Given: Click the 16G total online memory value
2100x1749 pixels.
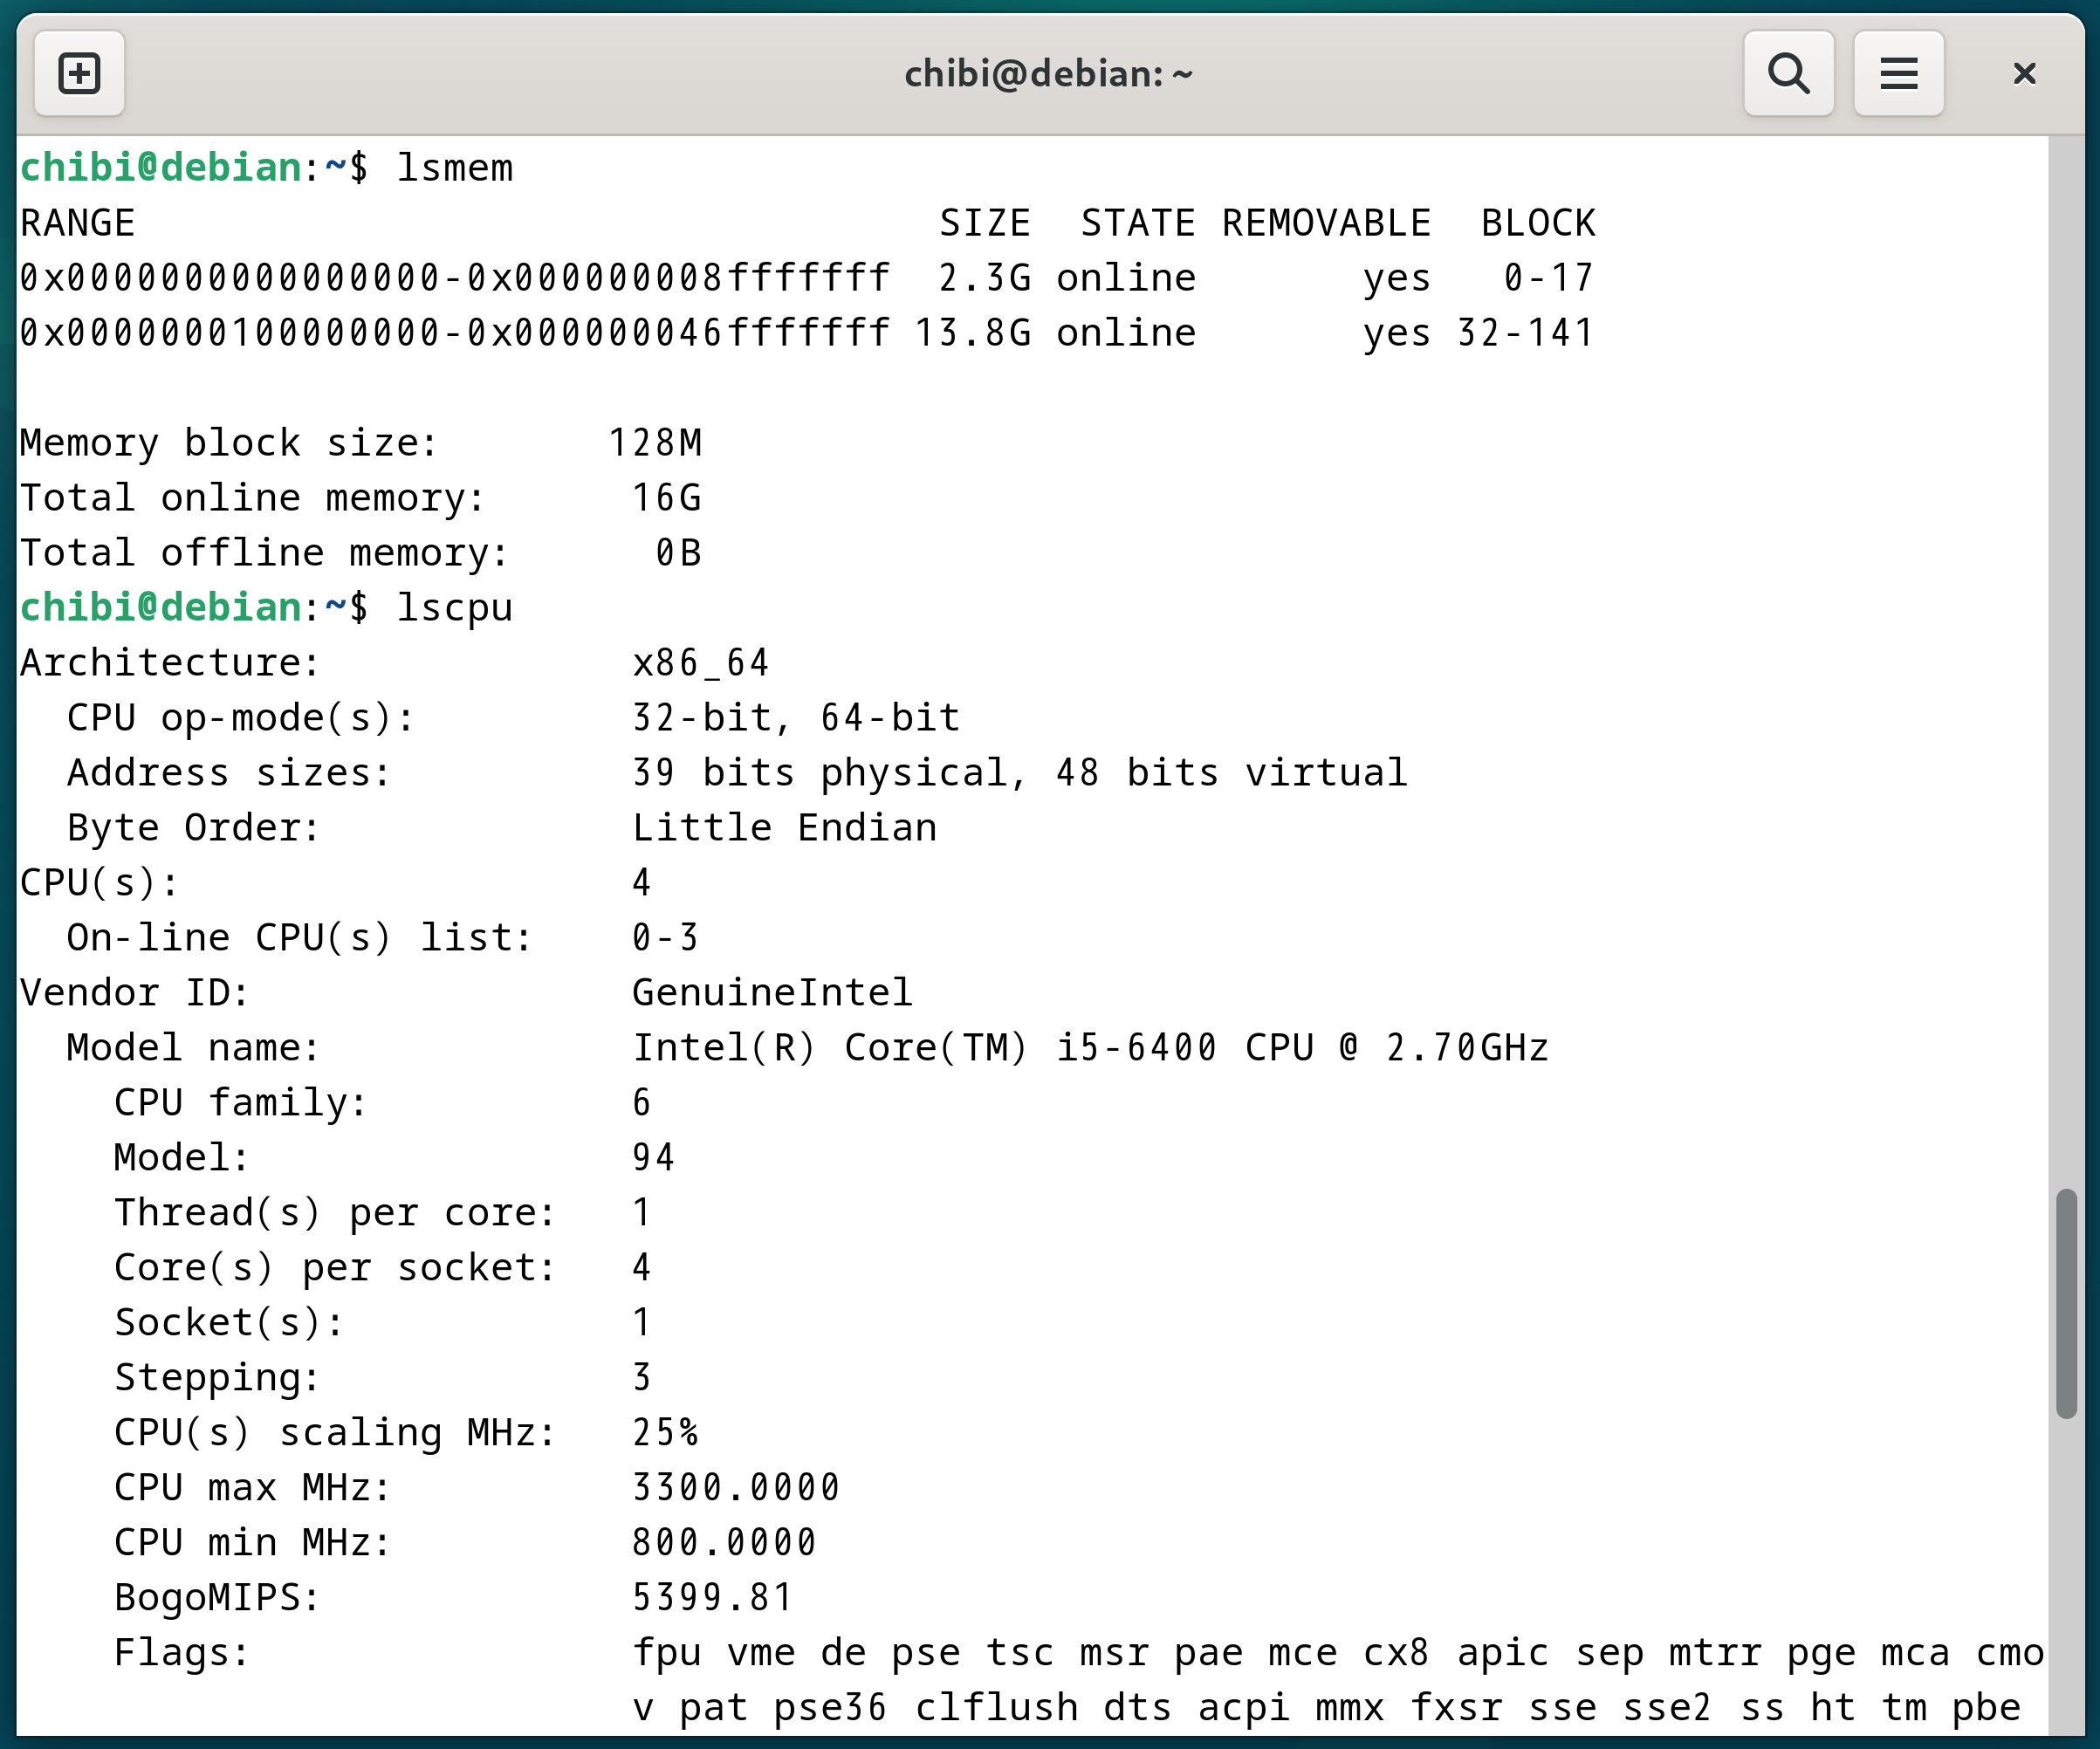Looking at the screenshot, I should click(x=667, y=498).
